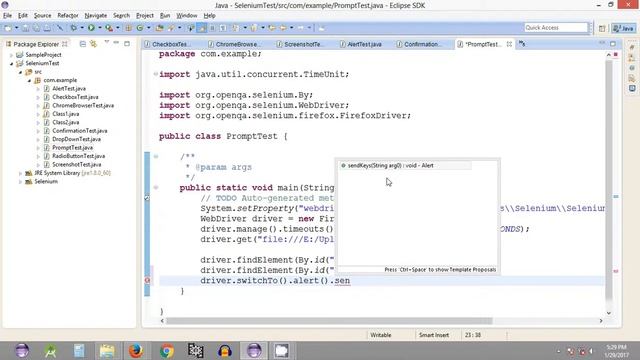Image resolution: width=640 pixels, height=360 pixels.
Task: Switch to the CheckboxTes… editor tab
Action: (169, 44)
